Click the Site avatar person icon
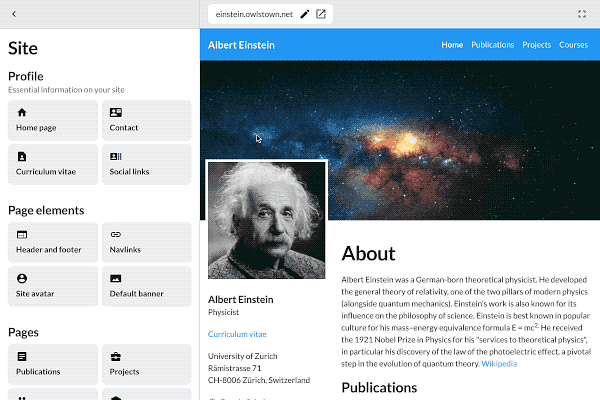This screenshot has height=400, width=600. pyautogui.click(x=22, y=278)
